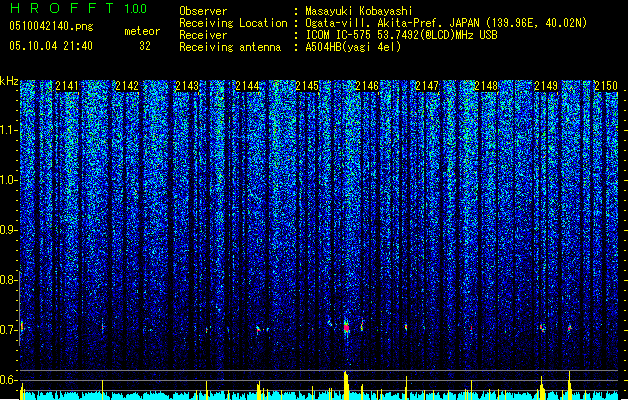Click the 2146 time marker
Image resolution: width=629 pixels, height=400 pixels.
tap(367, 86)
